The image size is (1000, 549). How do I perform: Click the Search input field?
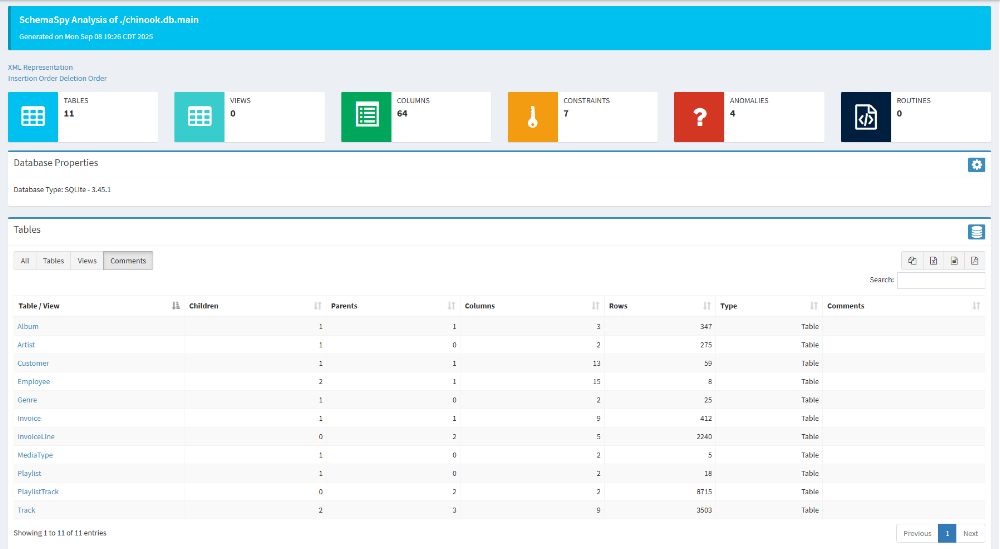pos(940,281)
